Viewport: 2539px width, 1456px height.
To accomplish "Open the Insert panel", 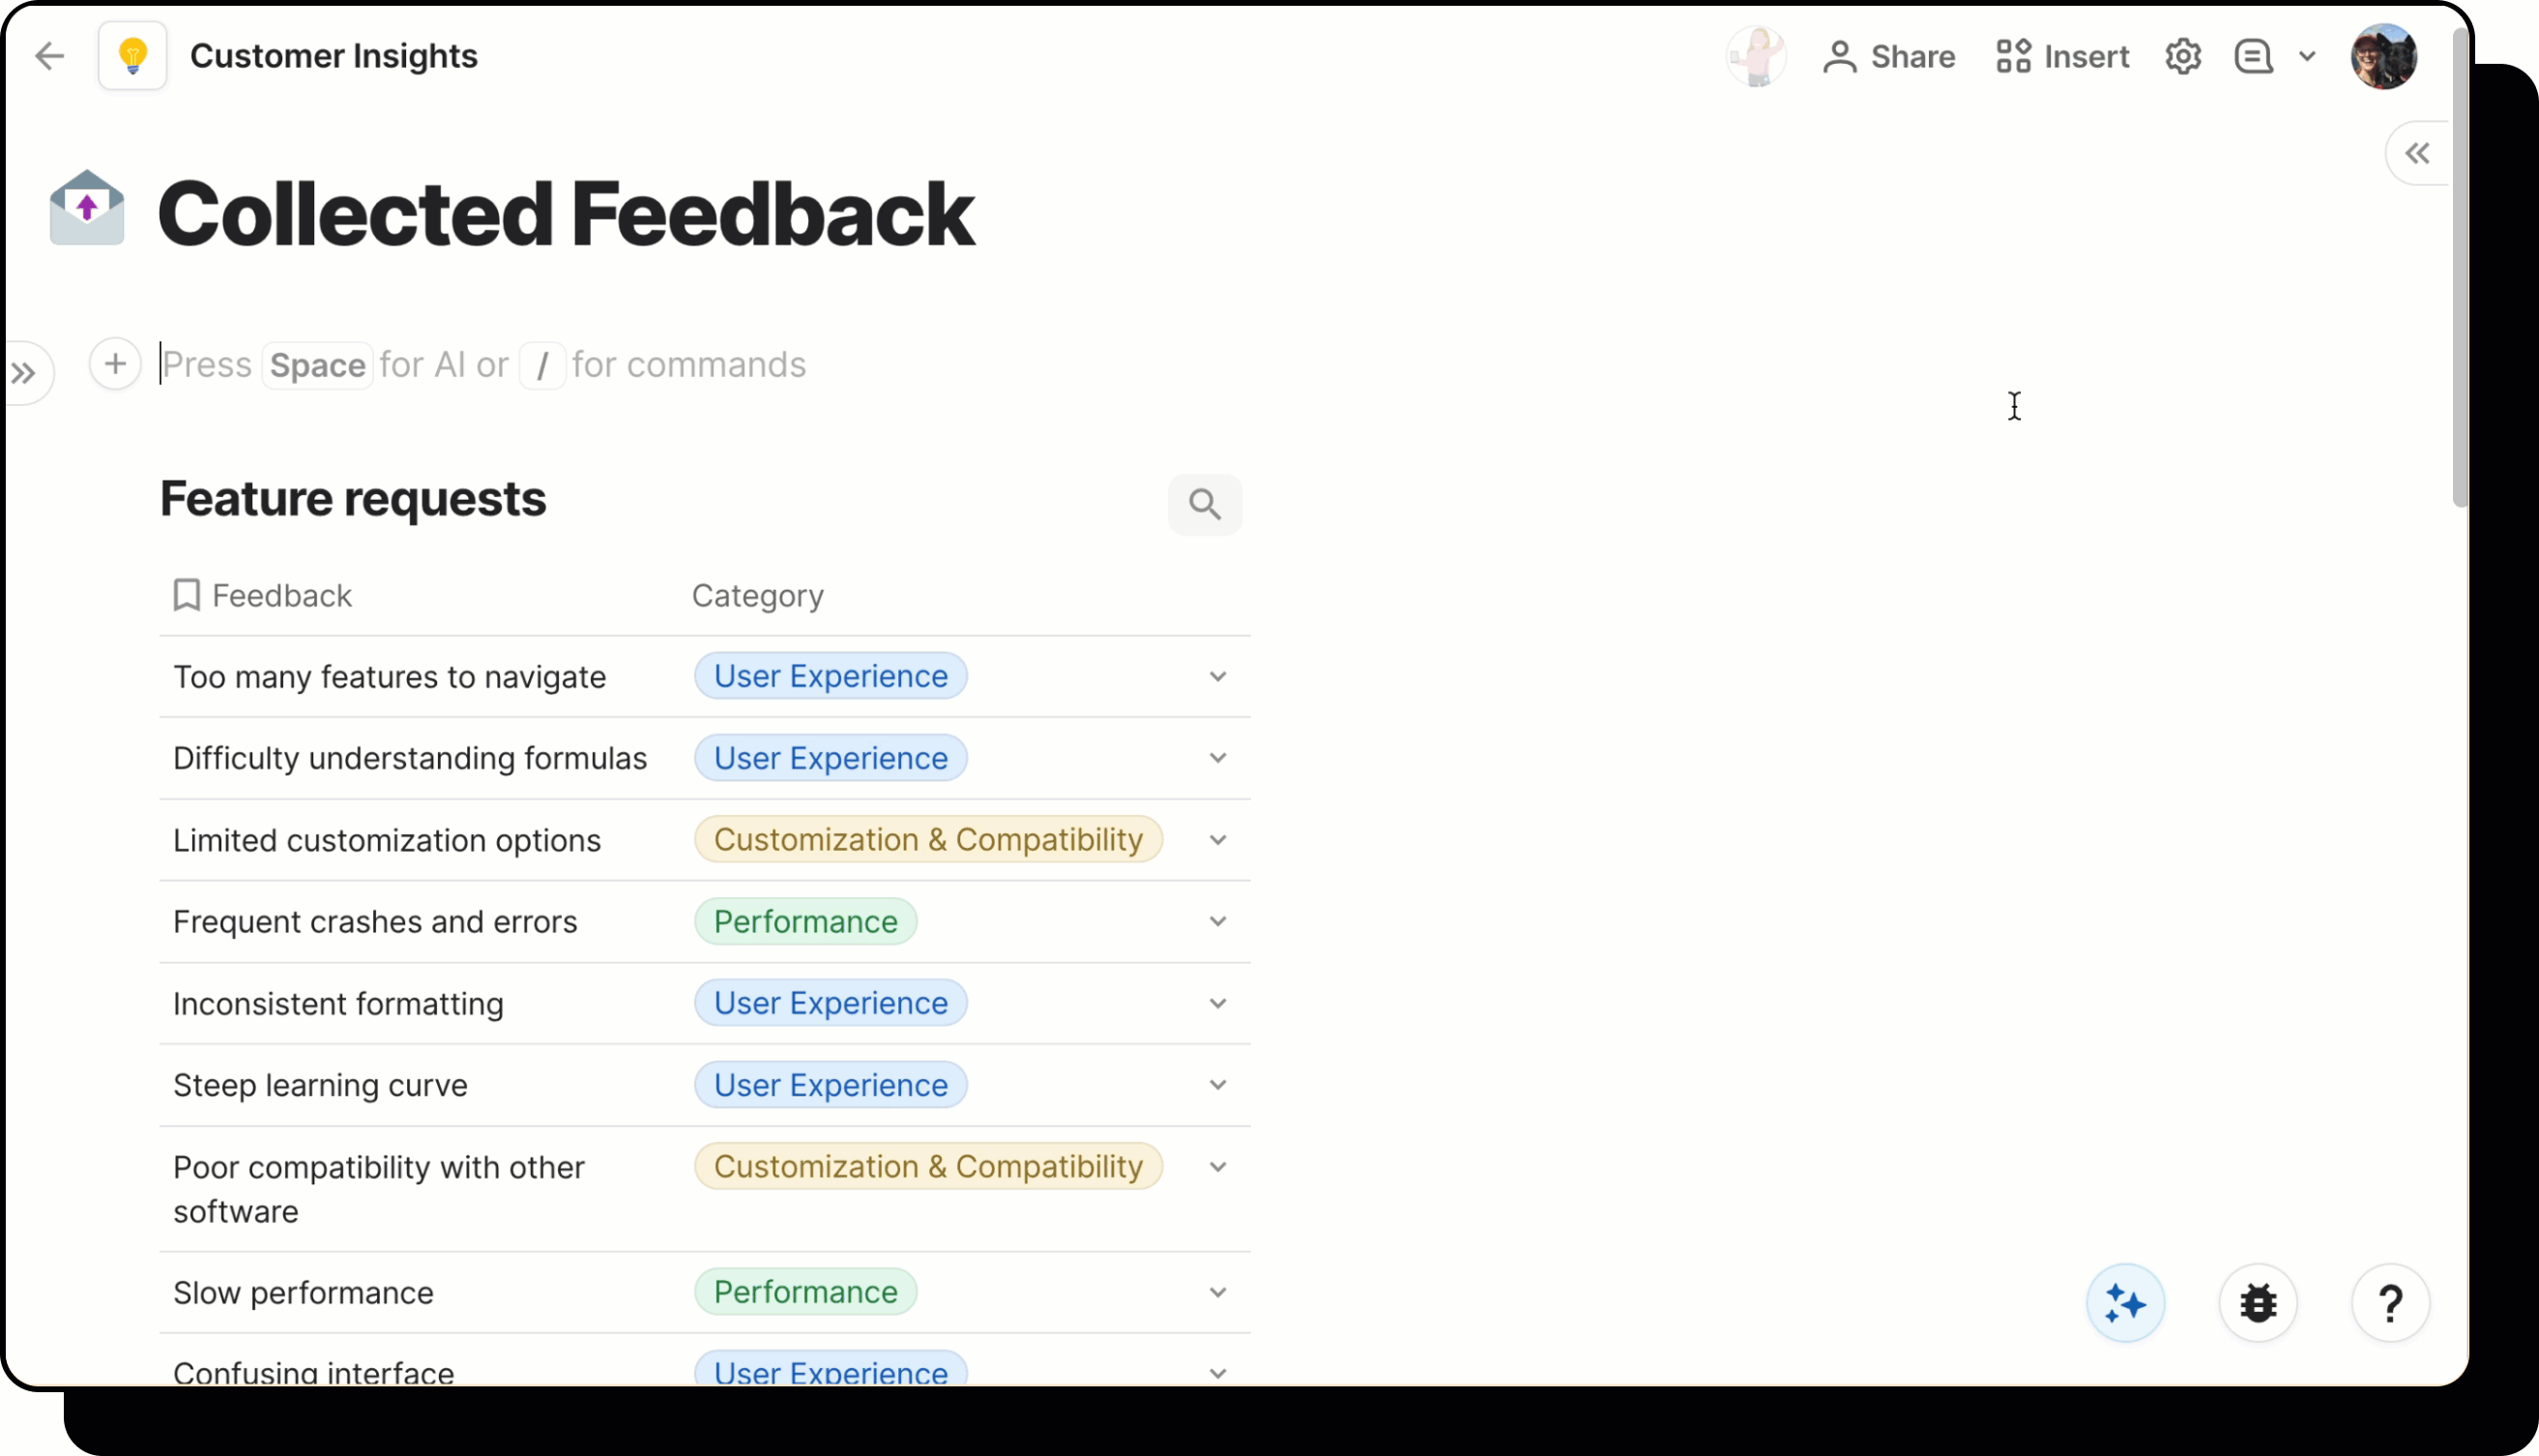I will coord(2063,56).
